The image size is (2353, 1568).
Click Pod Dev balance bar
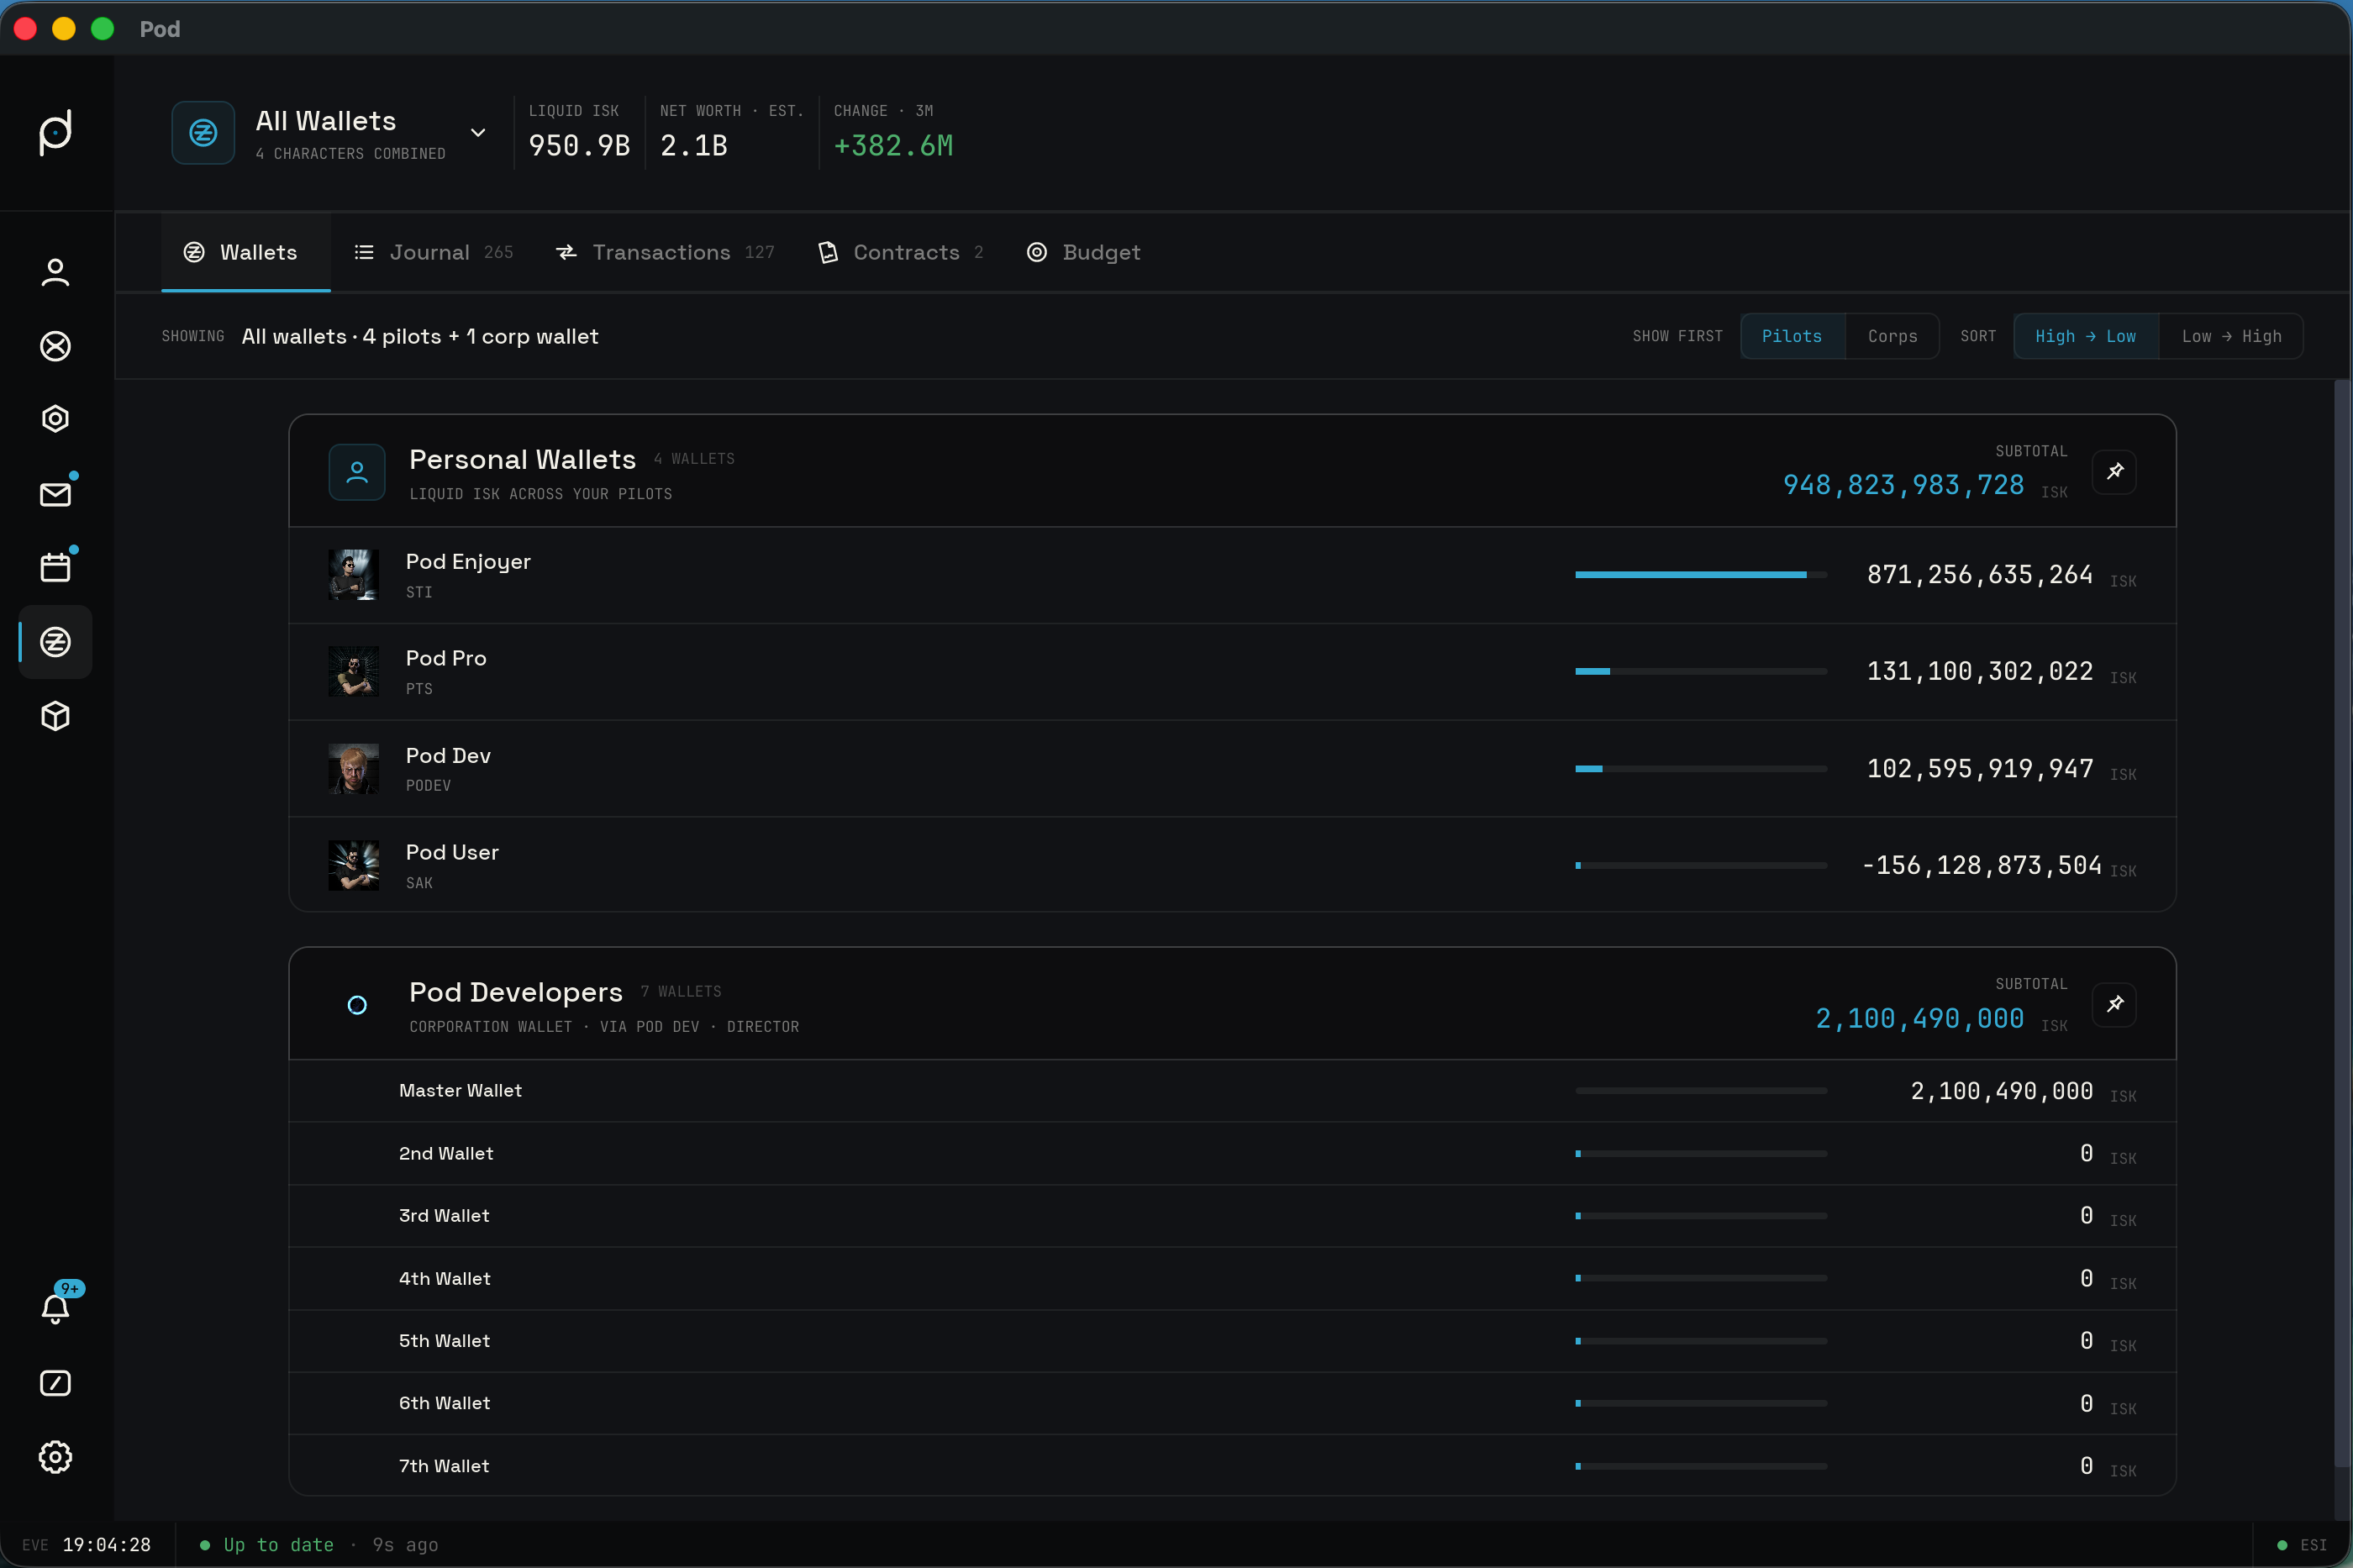coord(1701,768)
